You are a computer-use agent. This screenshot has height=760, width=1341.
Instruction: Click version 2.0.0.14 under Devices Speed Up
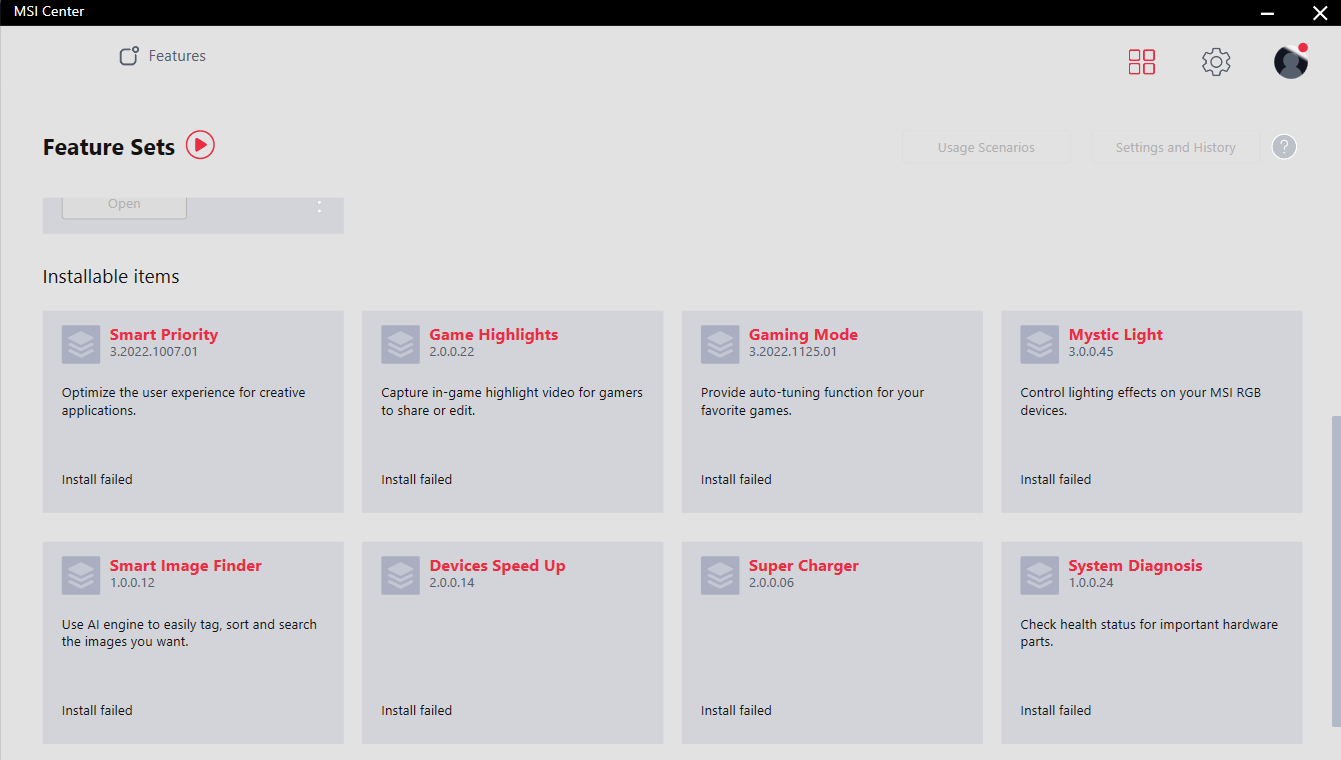tap(452, 583)
